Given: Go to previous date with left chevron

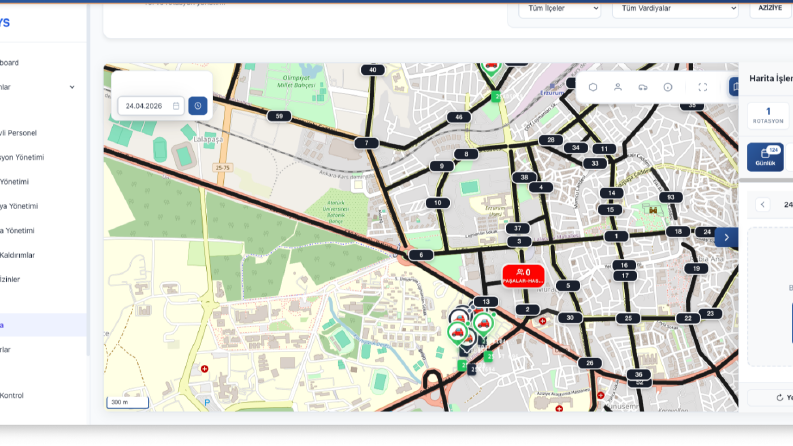Looking at the screenshot, I should tap(763, 204).
